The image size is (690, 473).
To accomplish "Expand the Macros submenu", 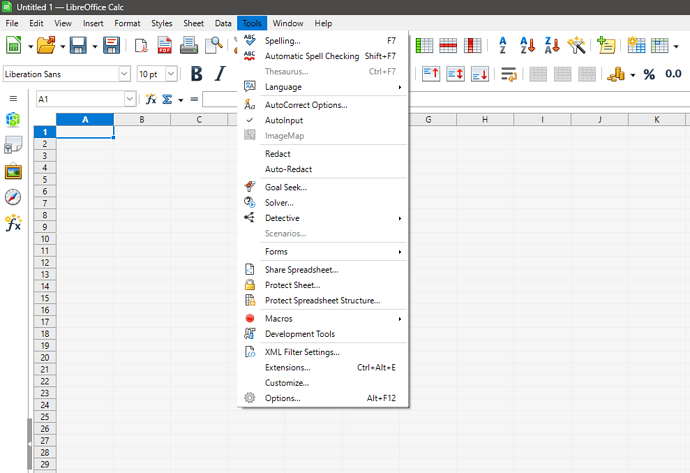I will [x=323, y=319].
